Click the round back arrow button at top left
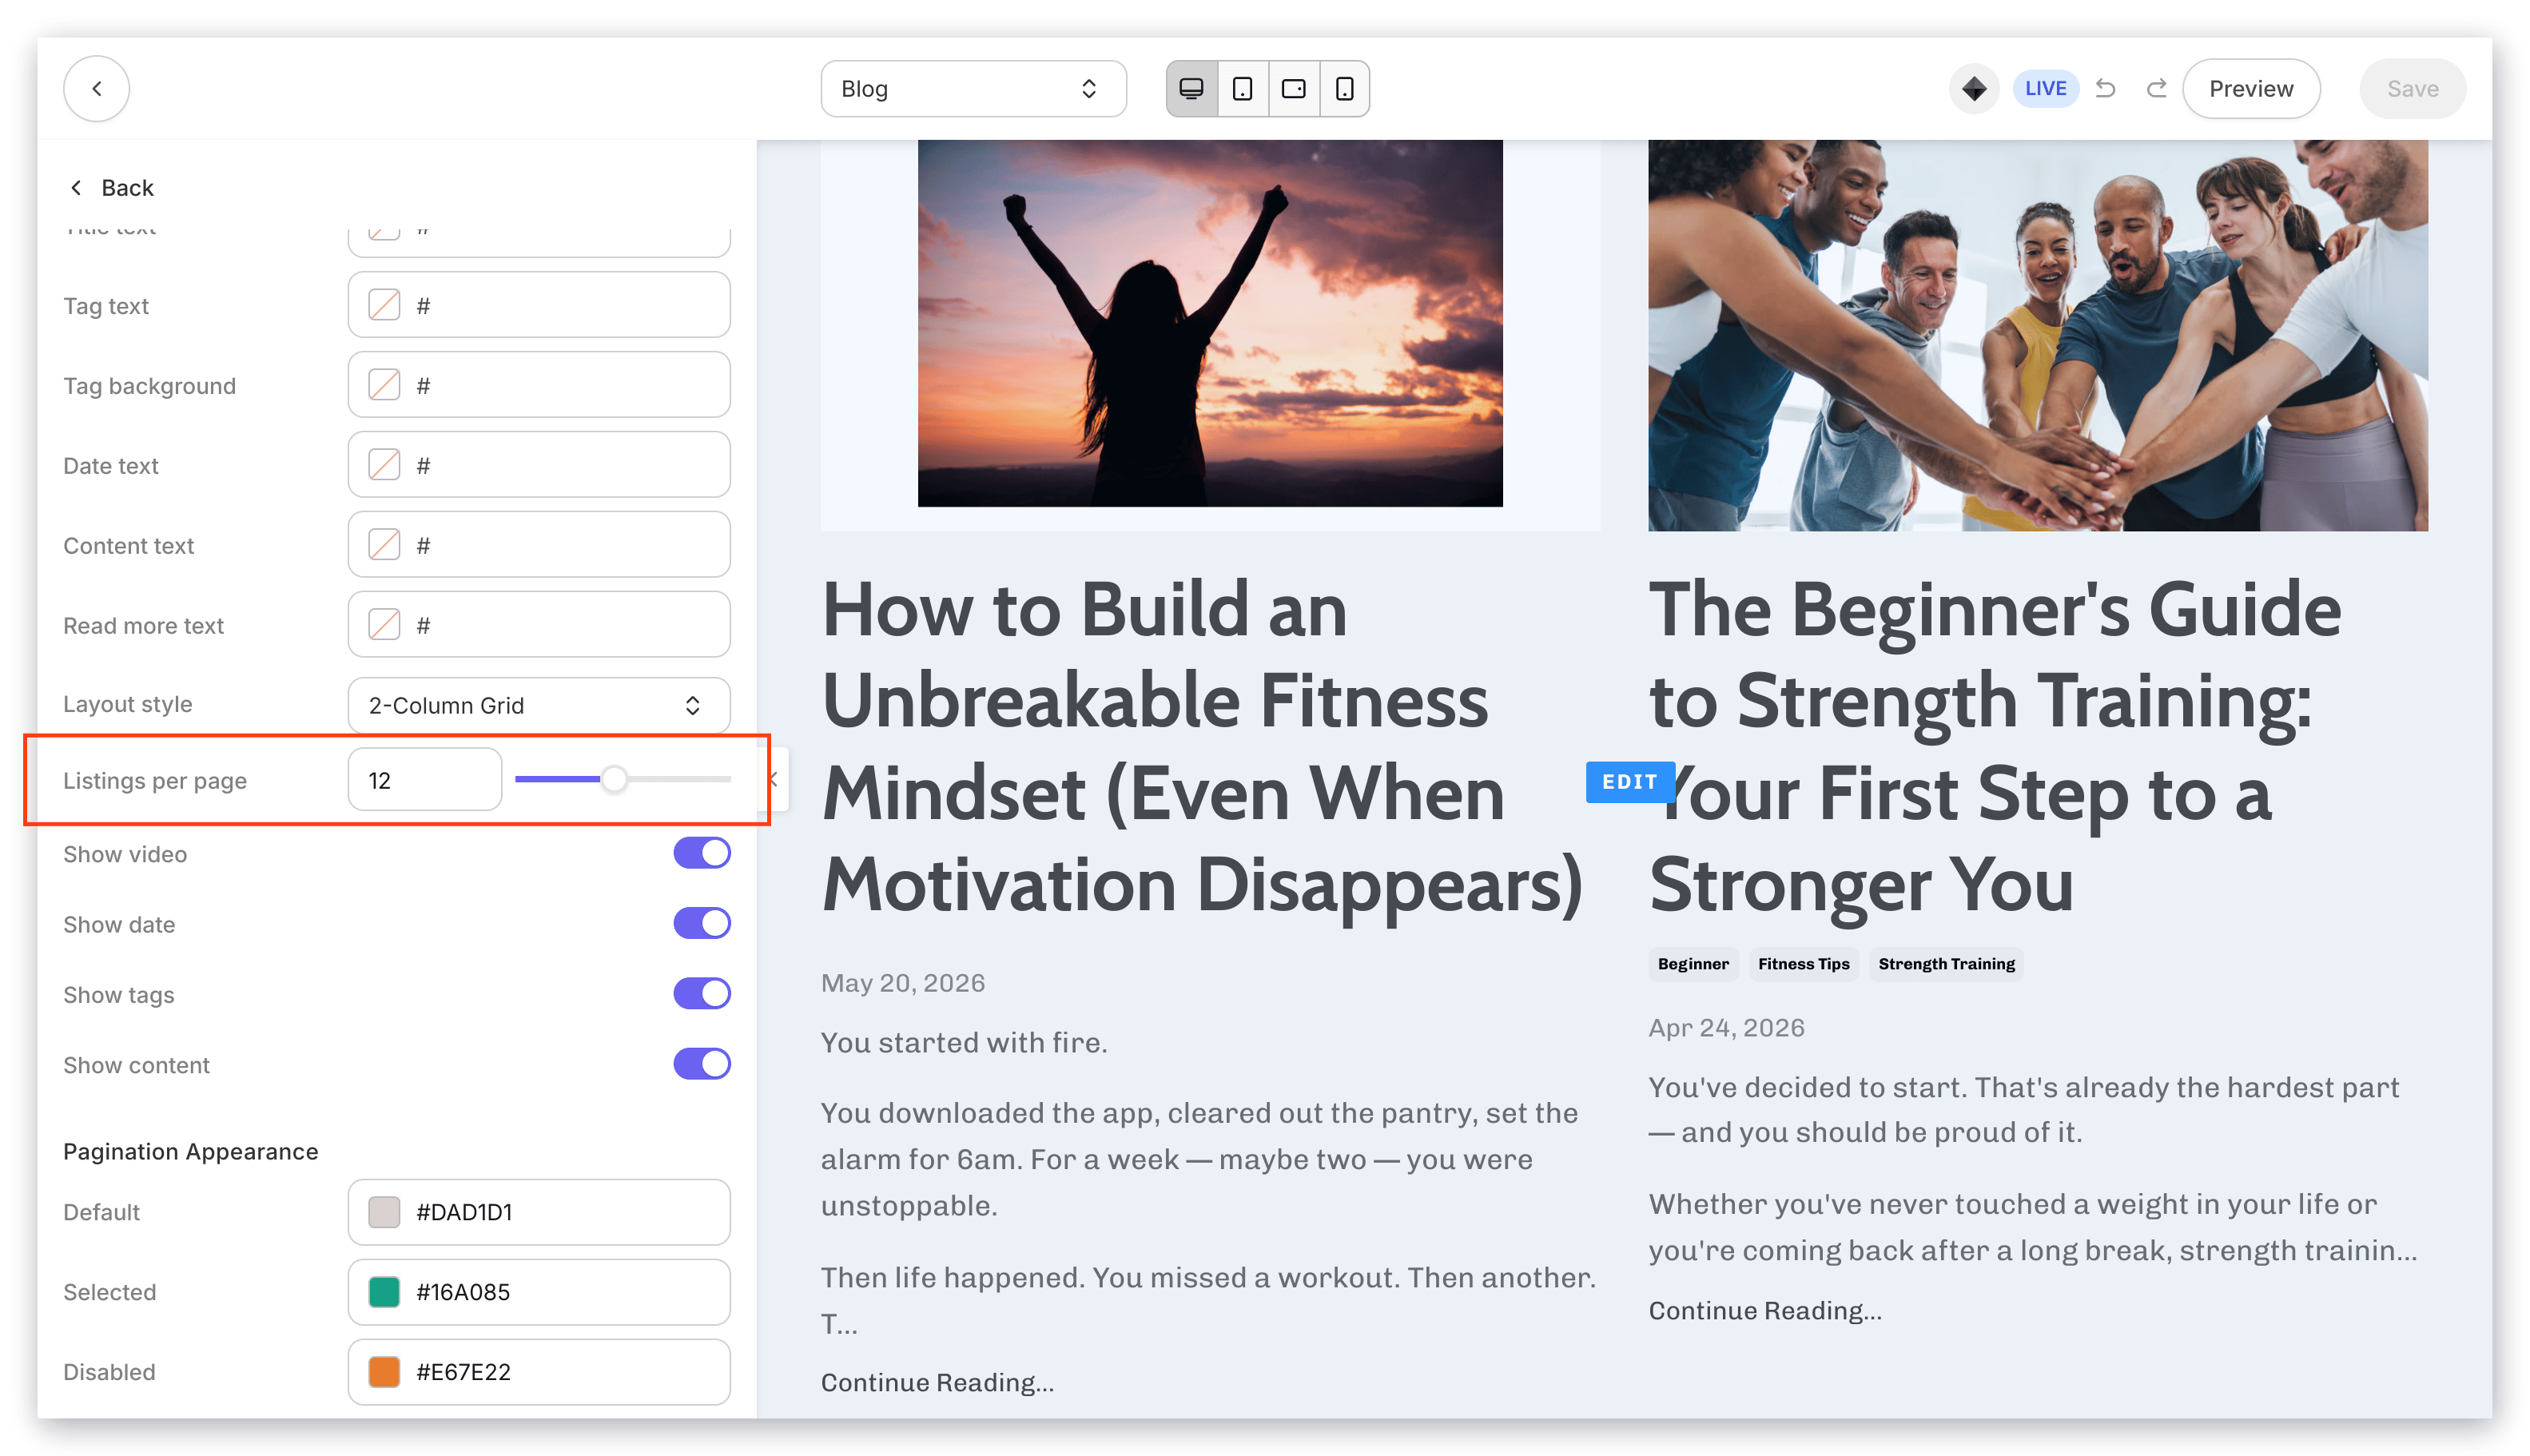 pos(96,88)
